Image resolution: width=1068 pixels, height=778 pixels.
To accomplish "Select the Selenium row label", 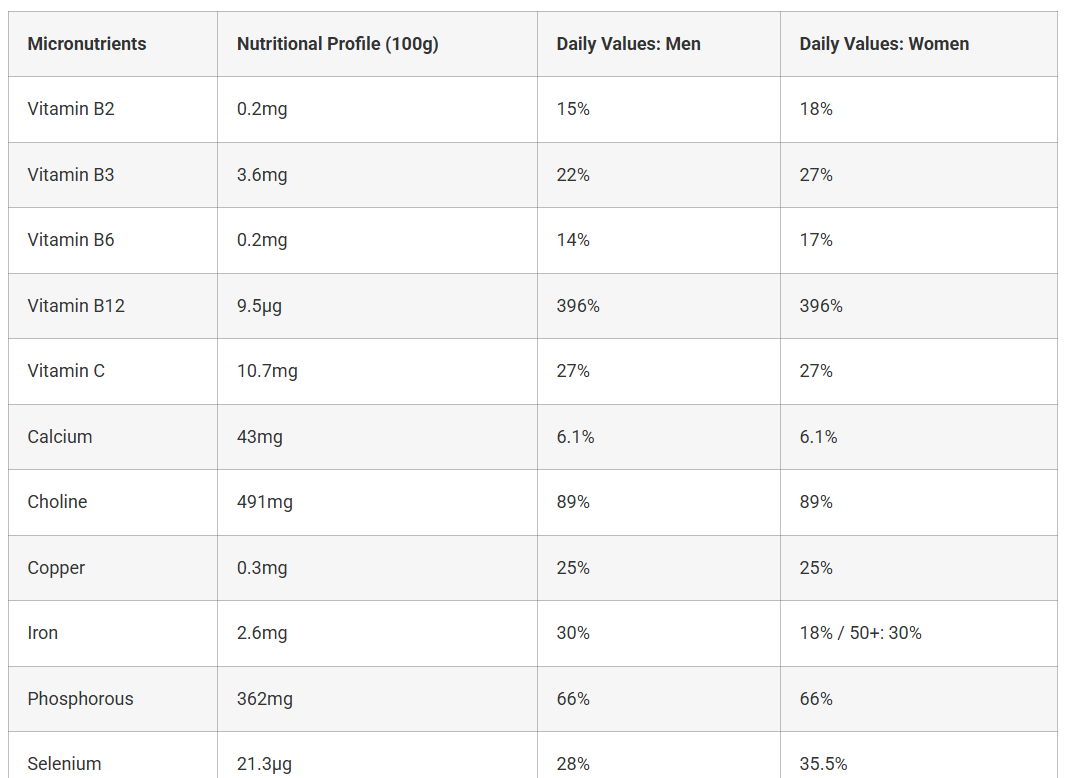I will [64, 764].
